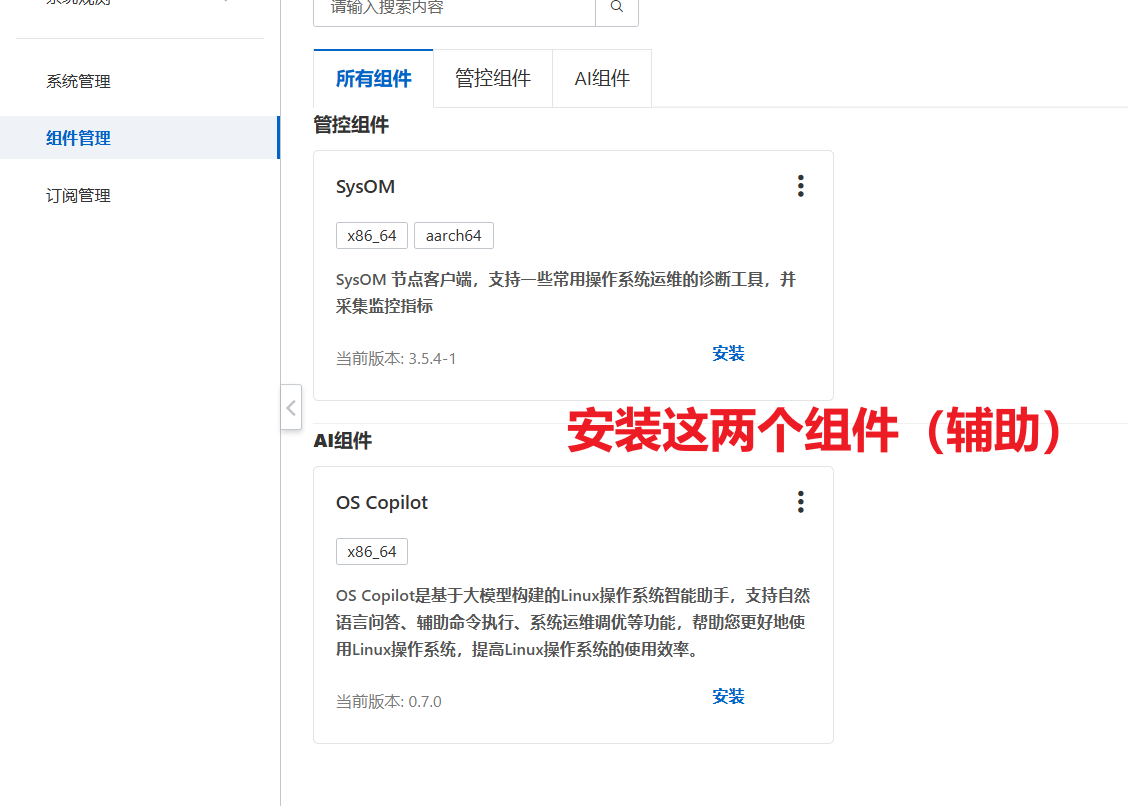Click the x86_64 tag on SysOM

pos(372,235)
